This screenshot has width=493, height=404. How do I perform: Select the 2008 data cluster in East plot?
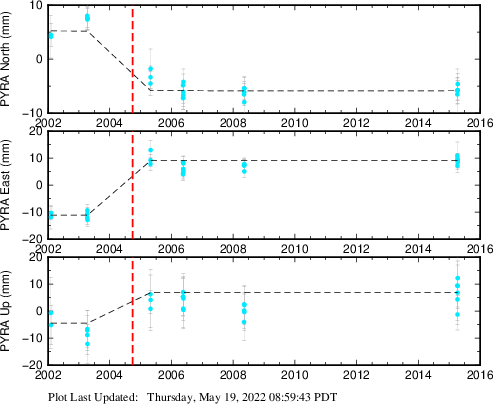pos(244,168)
